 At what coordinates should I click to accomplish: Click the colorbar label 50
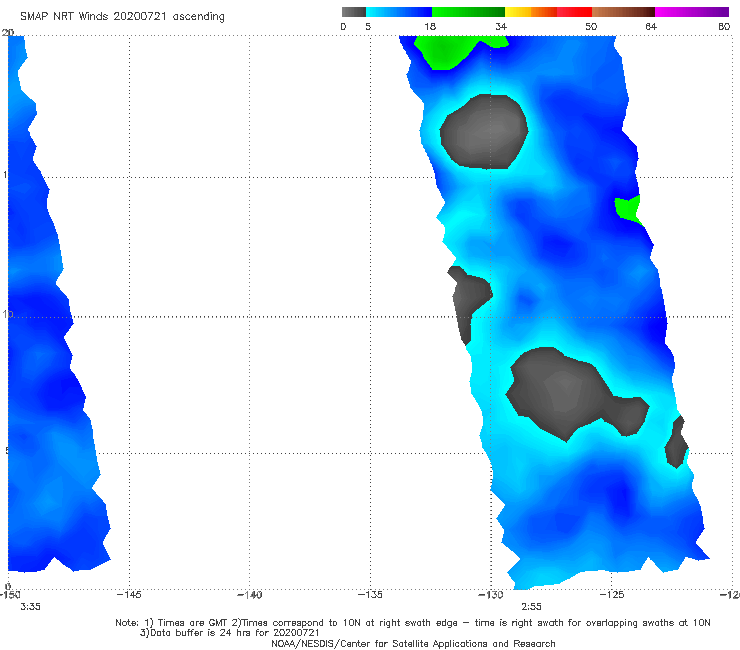pos(591,26)
